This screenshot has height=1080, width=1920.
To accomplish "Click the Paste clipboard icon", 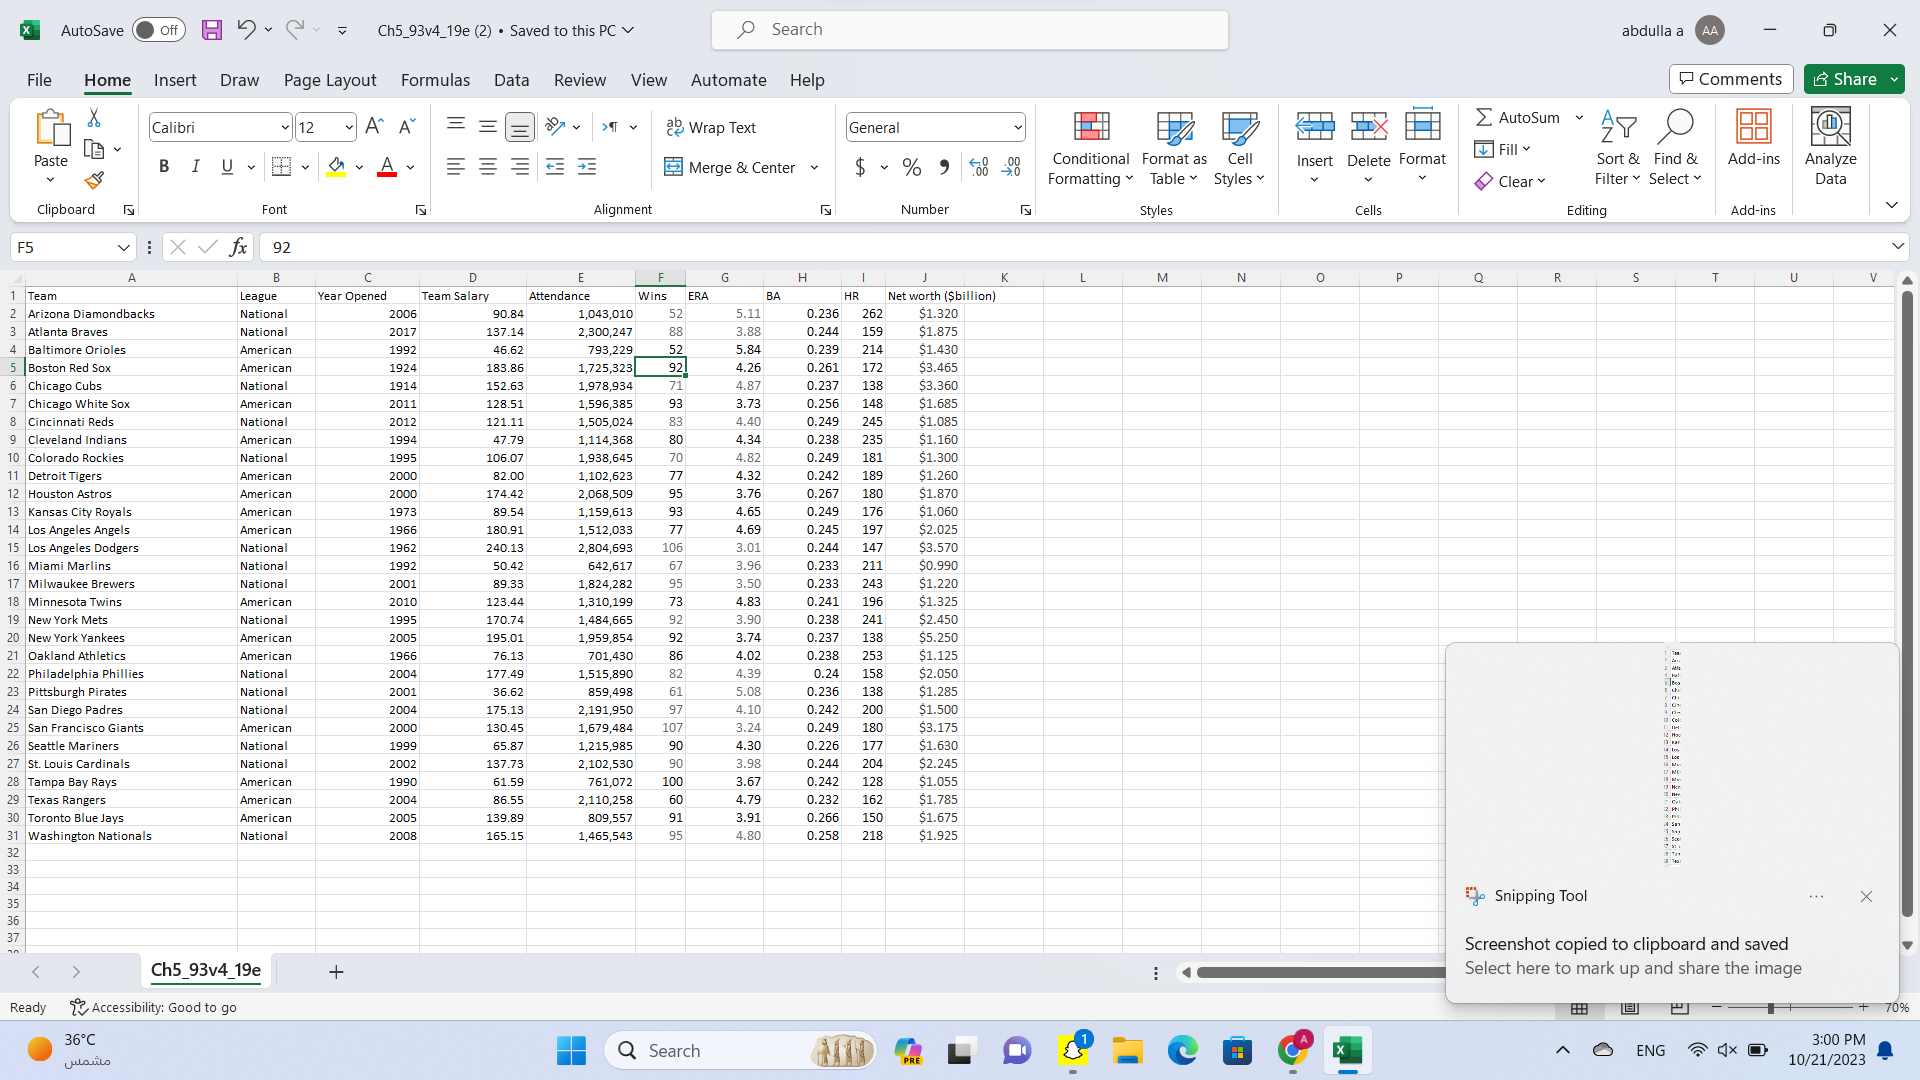I will pyautogui.click(x=50, y=128).
